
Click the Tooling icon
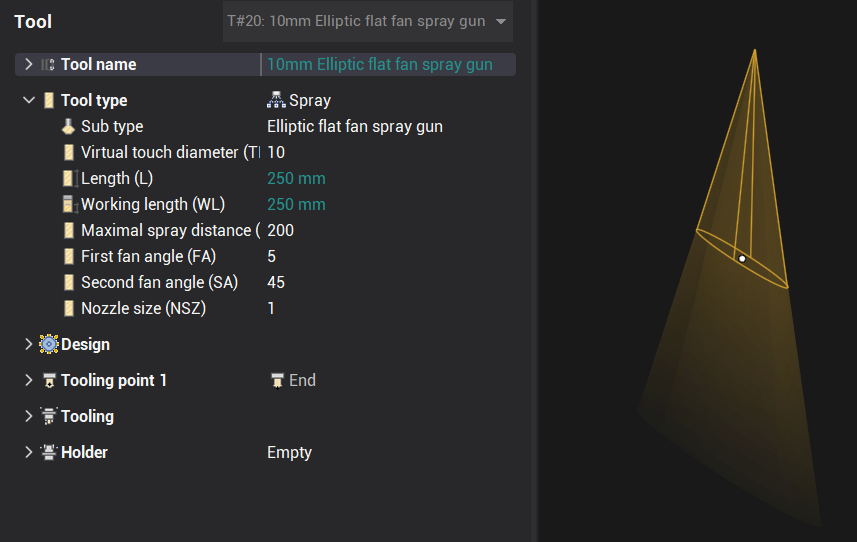point(49,416)
